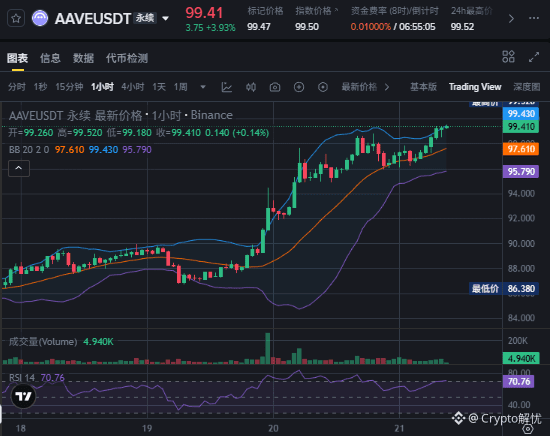Click the 97.610 orange price tag
The image size is (550, 436).
(x=521, y=149)
